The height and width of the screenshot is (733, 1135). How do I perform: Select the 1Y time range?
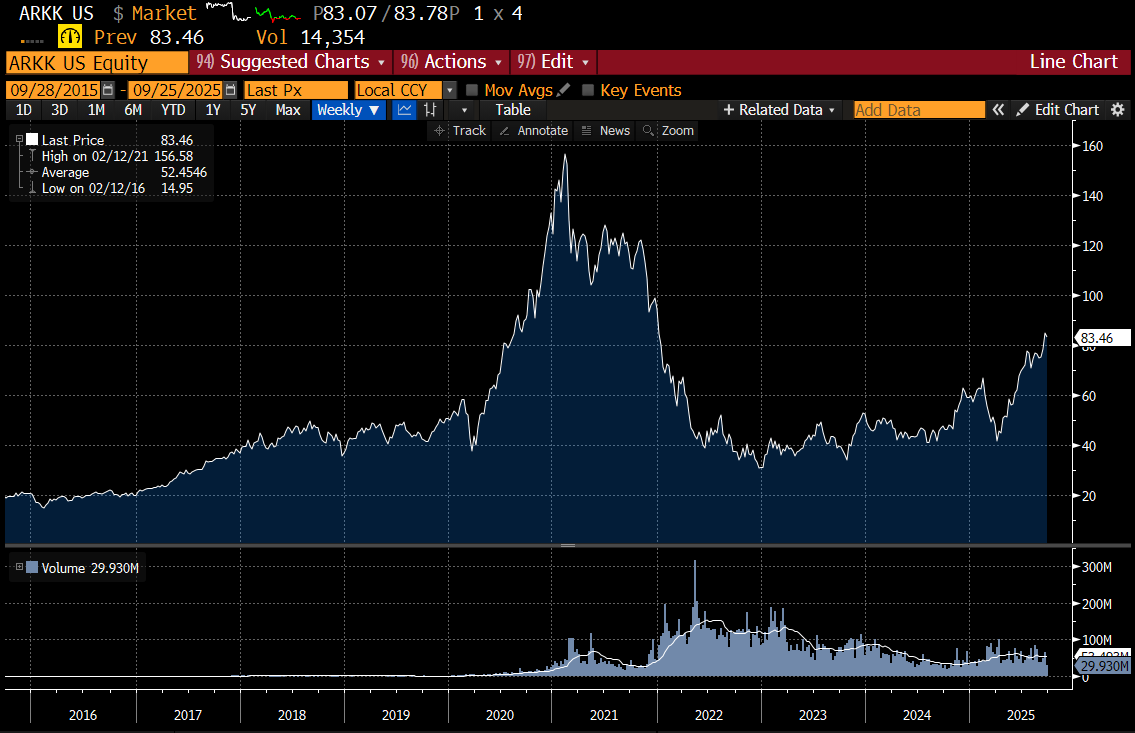(x=213, y=110)
